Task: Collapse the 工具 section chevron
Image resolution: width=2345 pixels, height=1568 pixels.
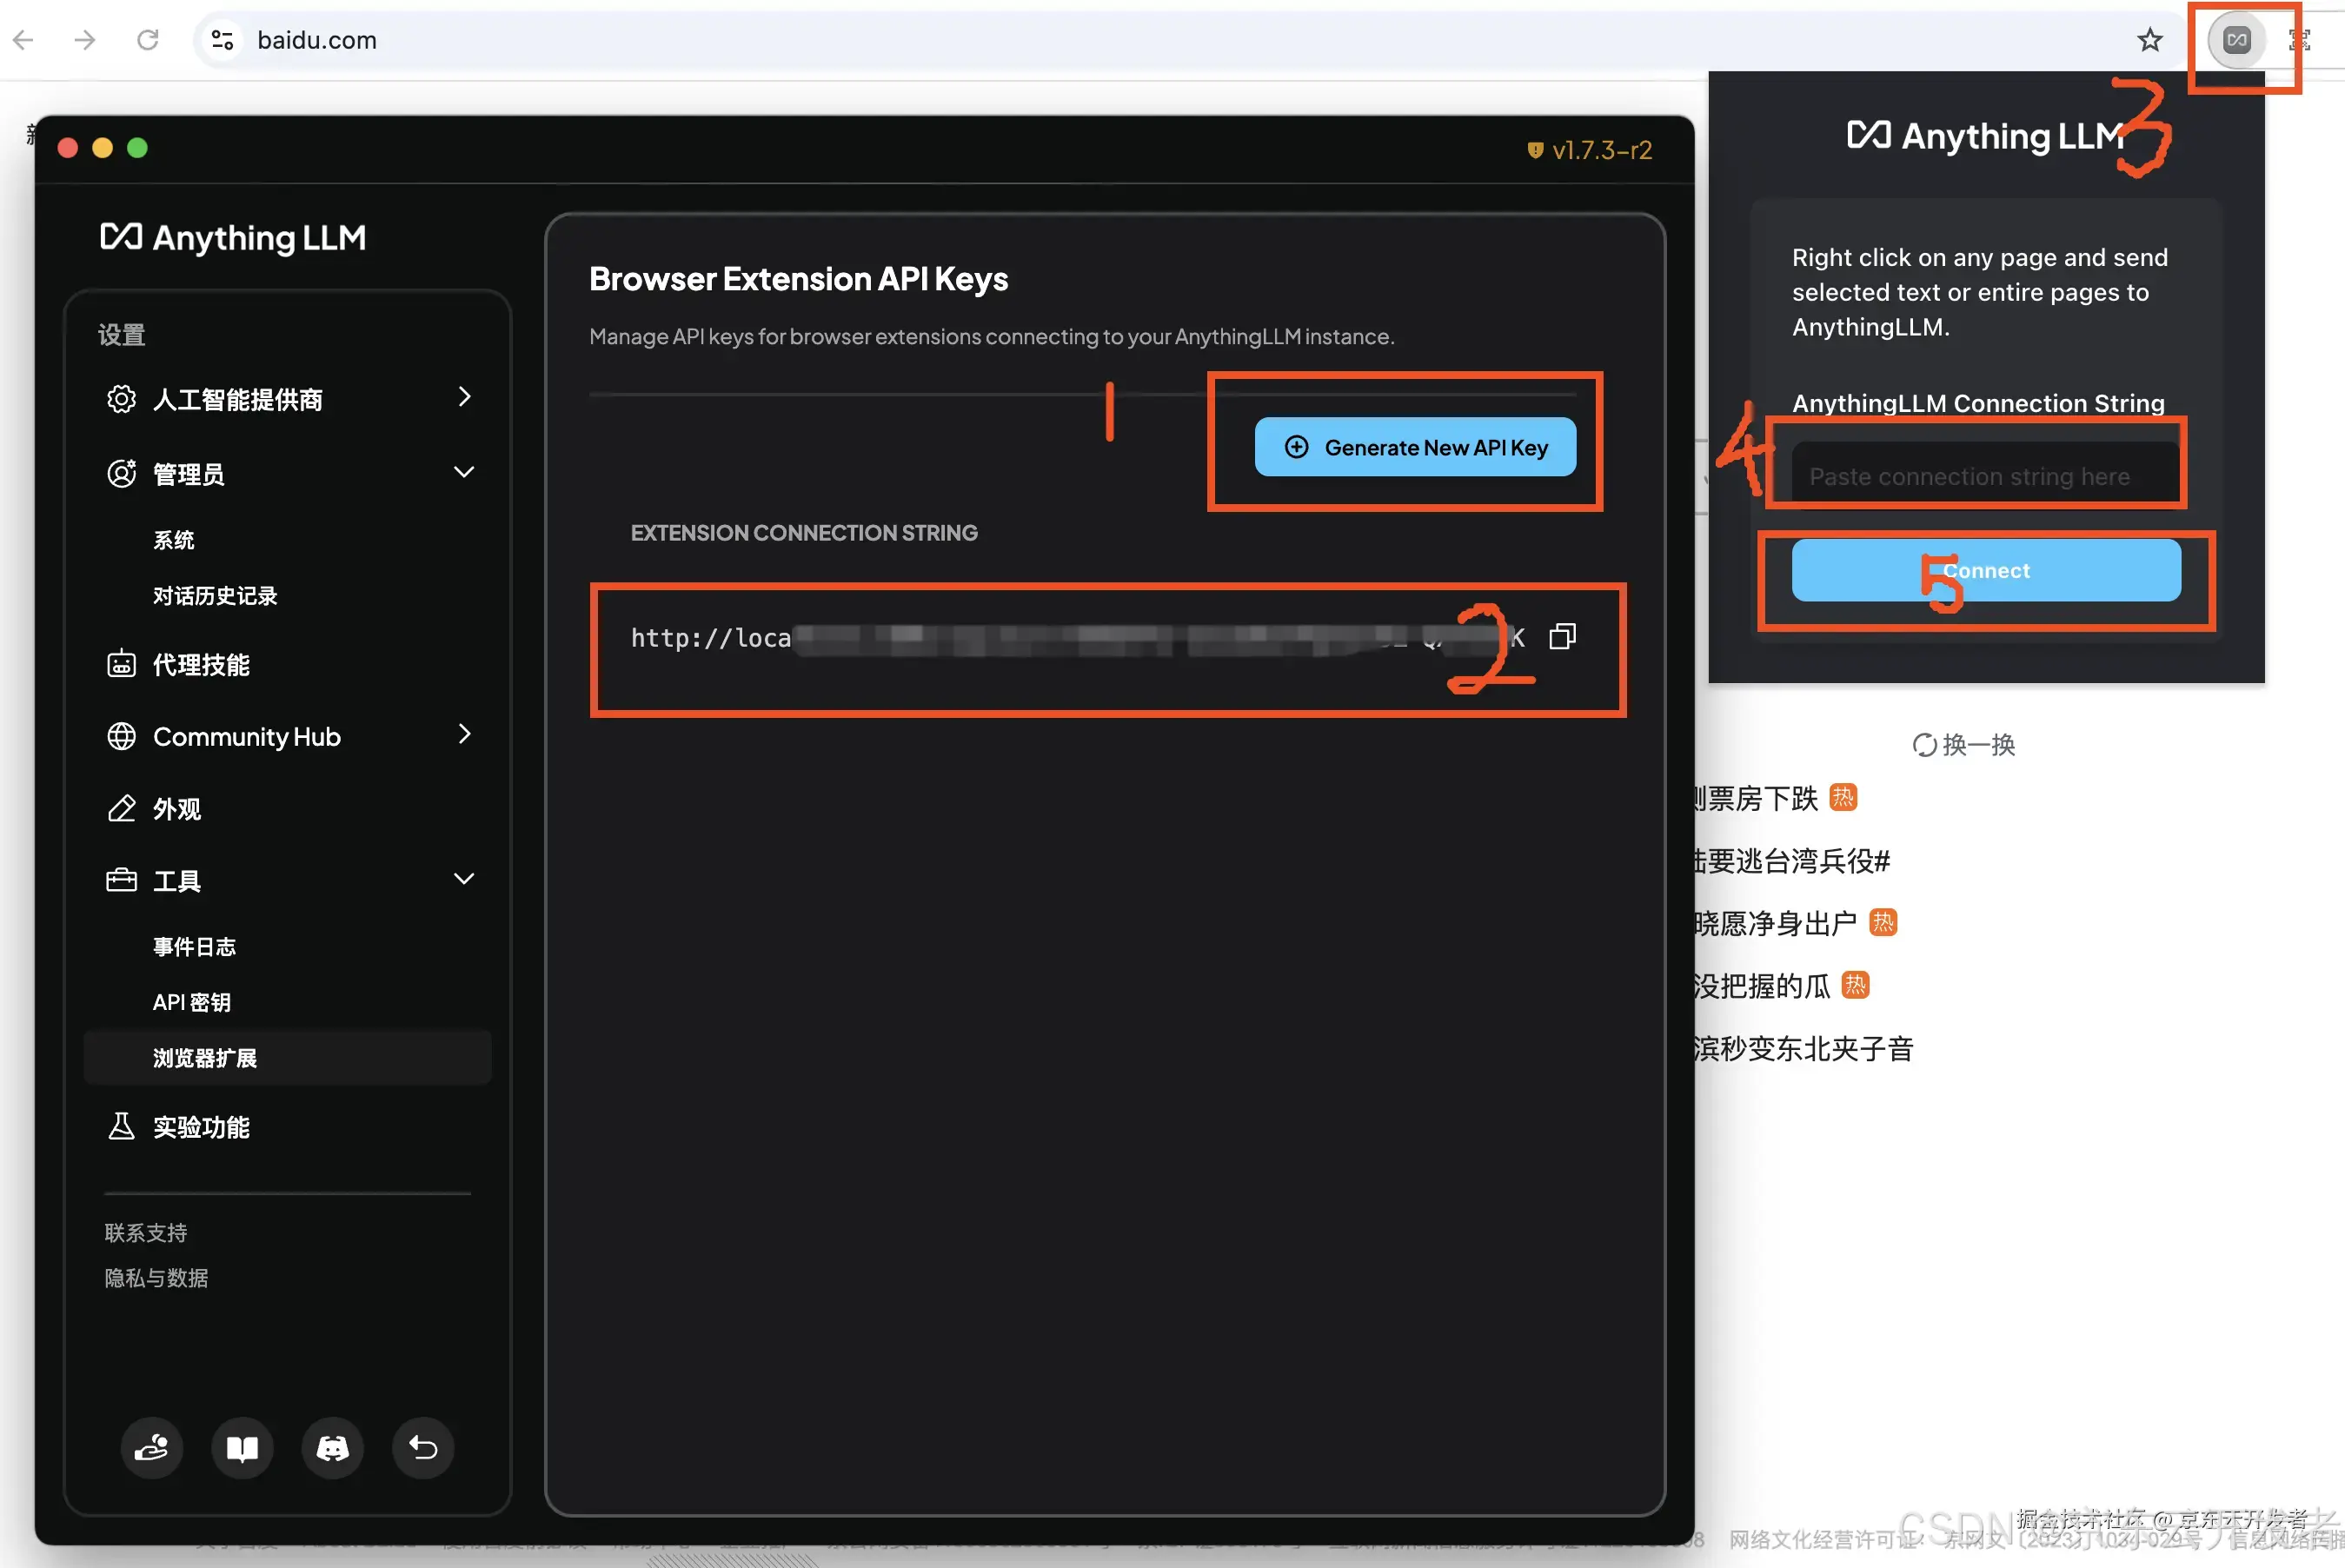Action: click(x=464, y=878)
